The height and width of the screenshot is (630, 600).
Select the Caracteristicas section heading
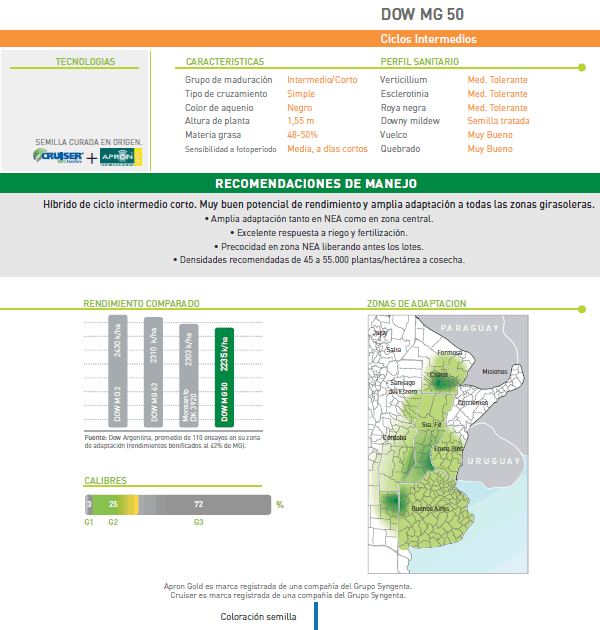[x=225, y=62]
